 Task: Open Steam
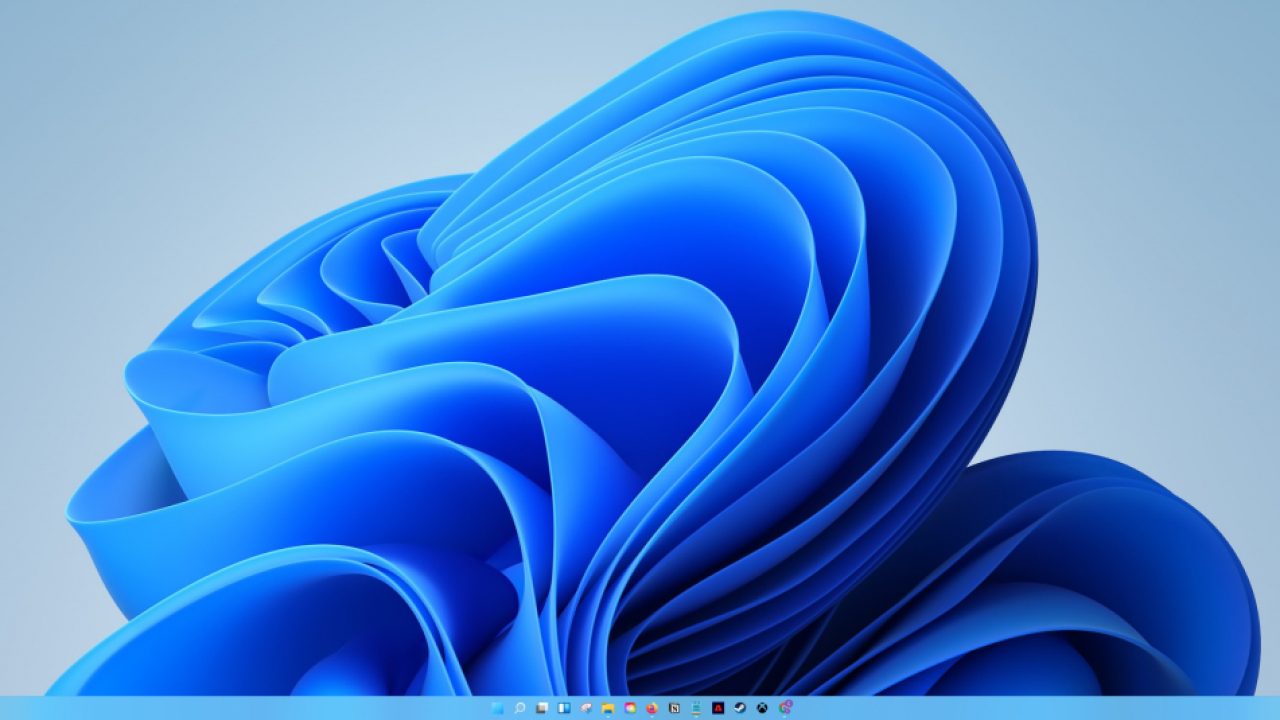point(740,707)
